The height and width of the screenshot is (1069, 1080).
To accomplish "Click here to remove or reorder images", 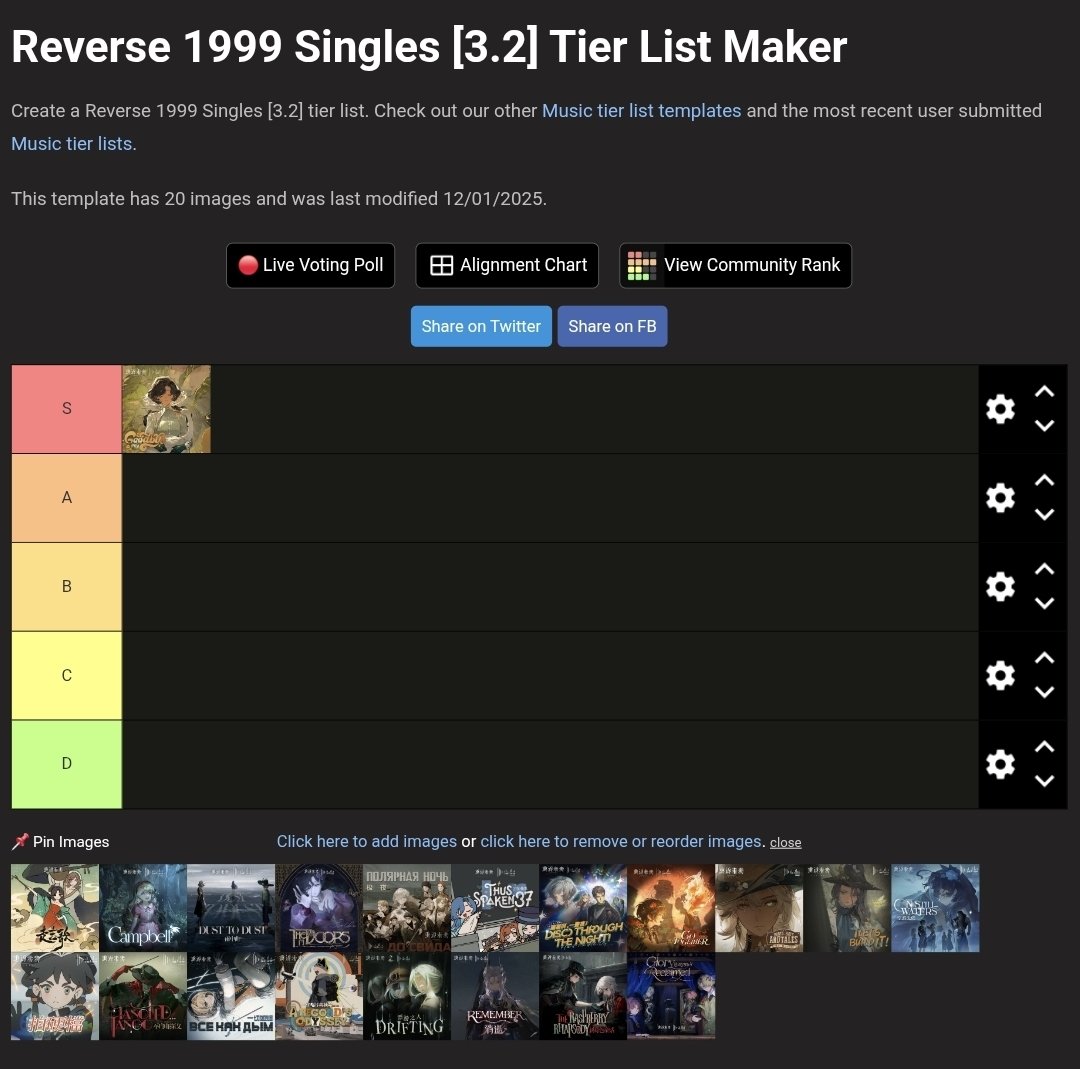I will [x=621, y=841].
